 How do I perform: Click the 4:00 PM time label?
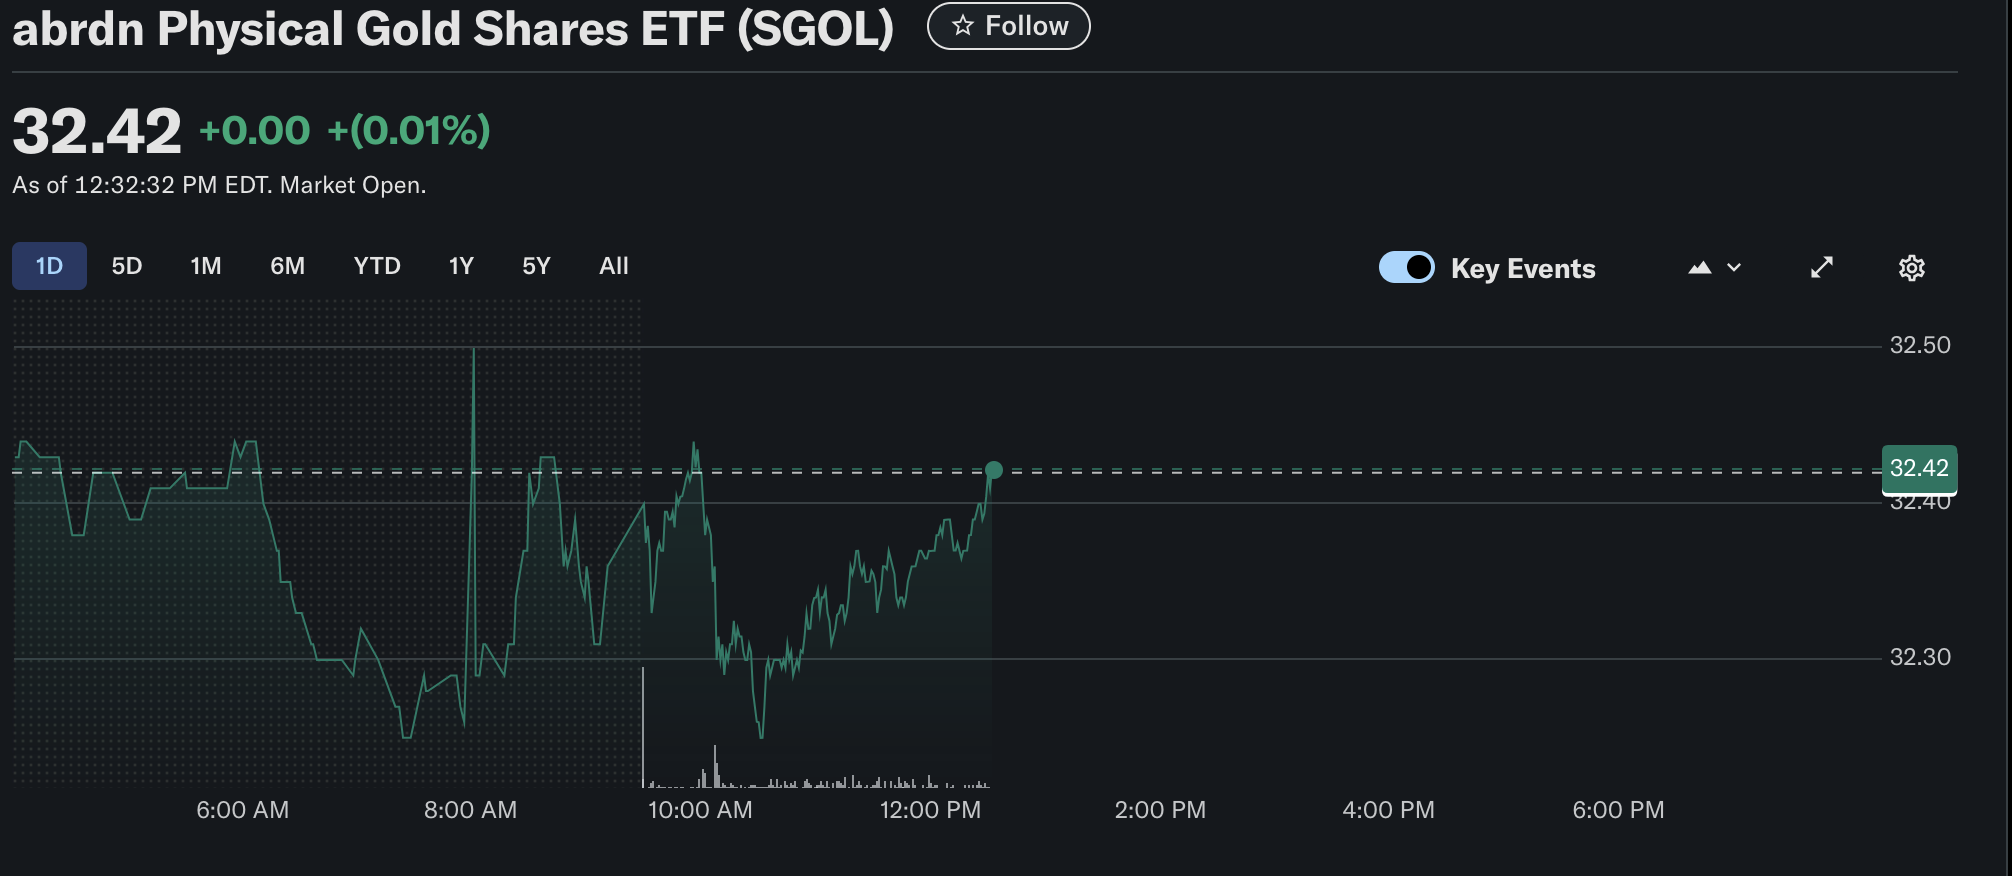(1388, 810)
